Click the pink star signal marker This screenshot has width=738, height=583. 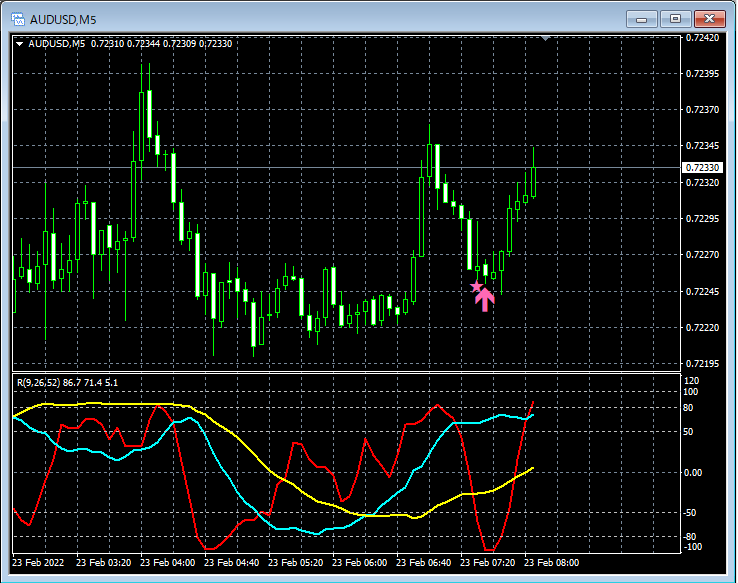point(476,287)
